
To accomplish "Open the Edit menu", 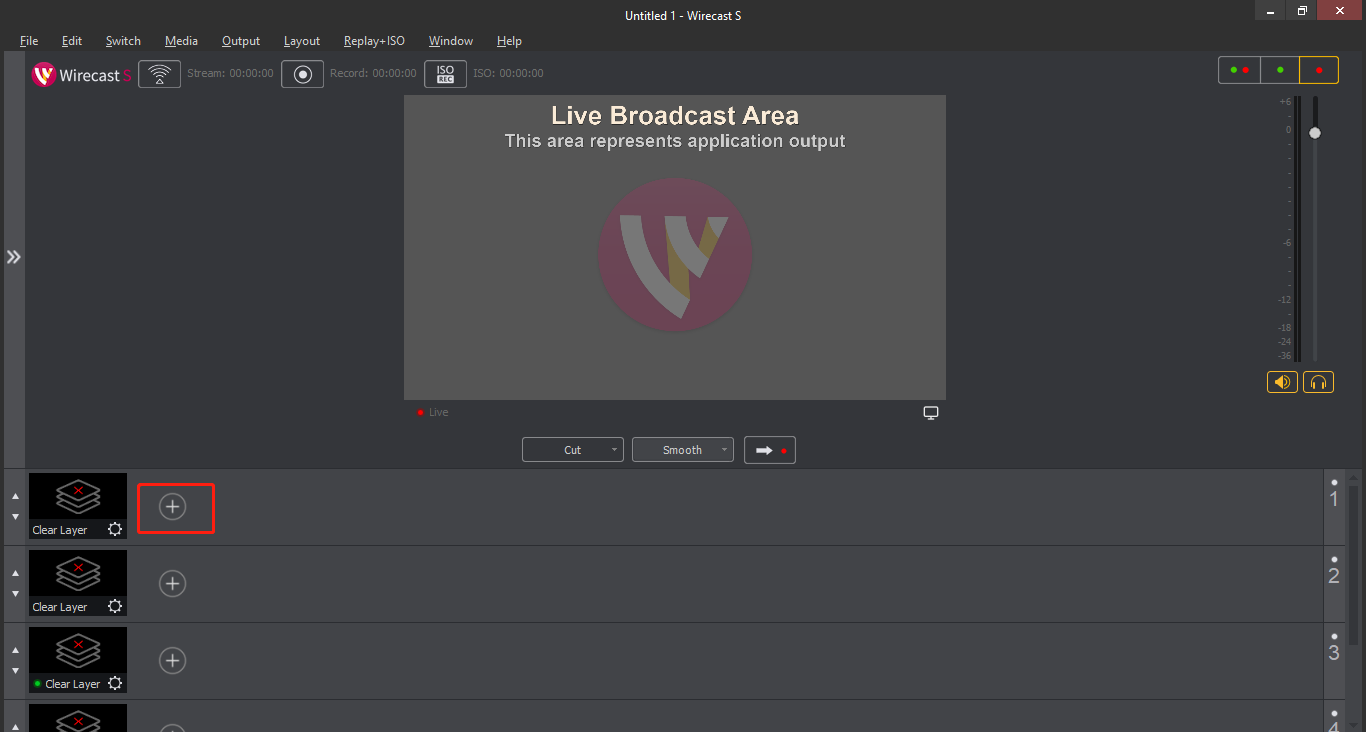I will (72, 41).
